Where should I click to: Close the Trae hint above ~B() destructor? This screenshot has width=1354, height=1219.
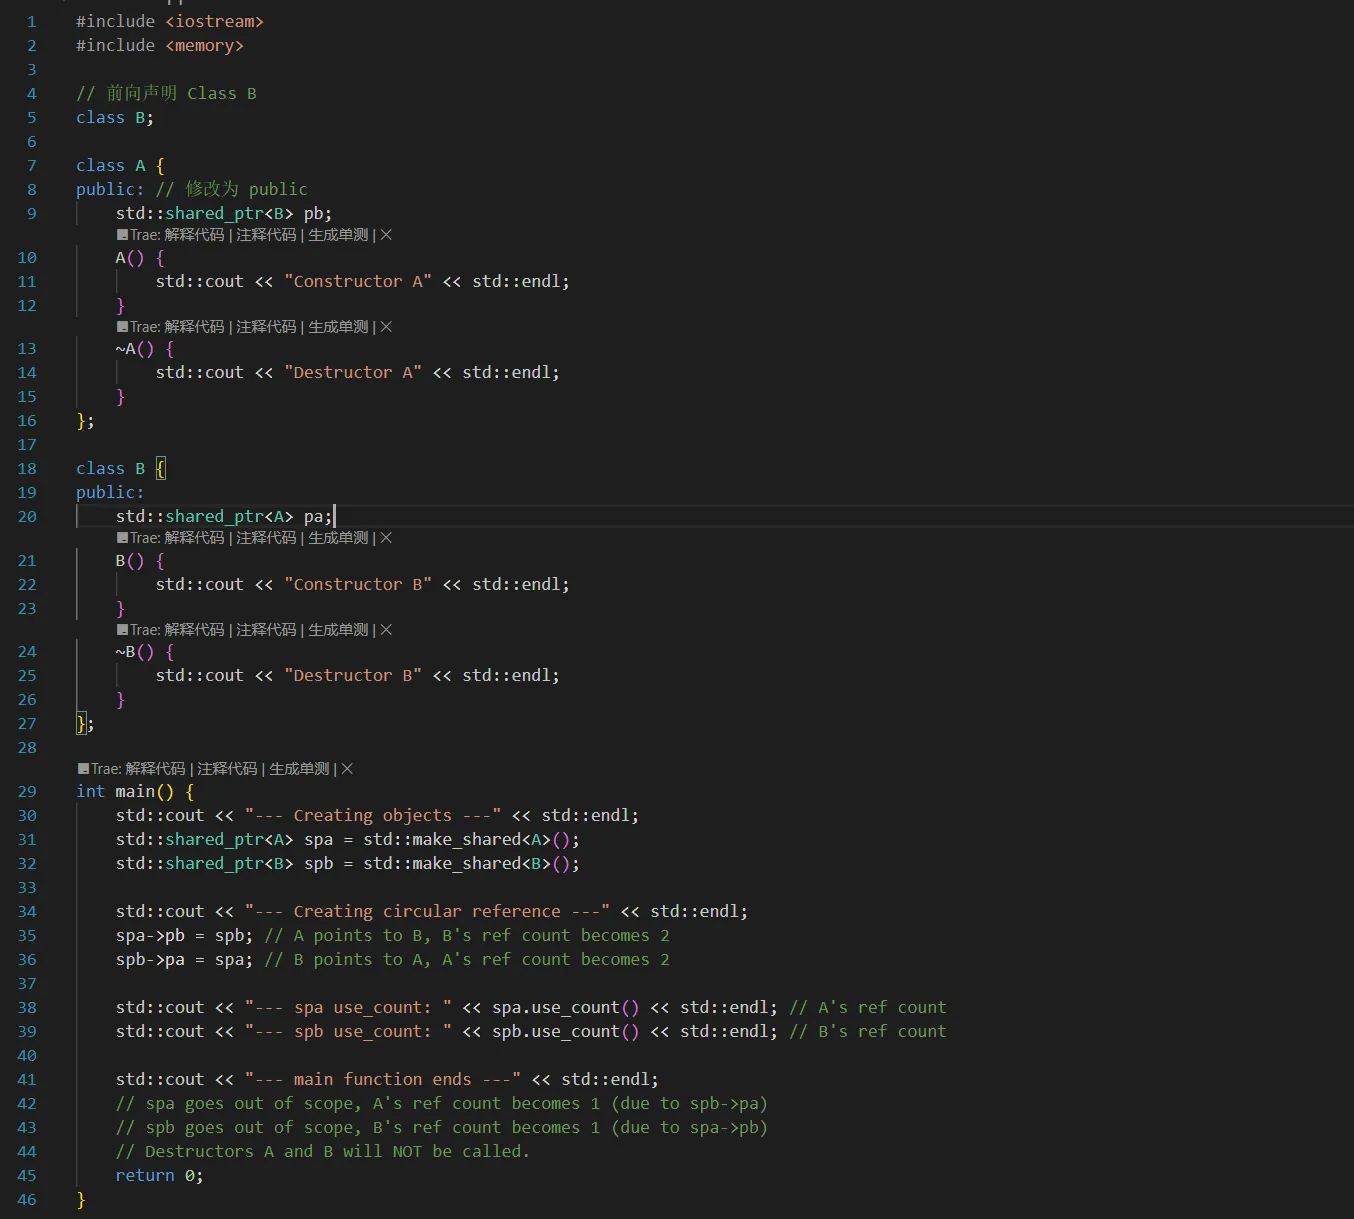(x=386, y=630)
